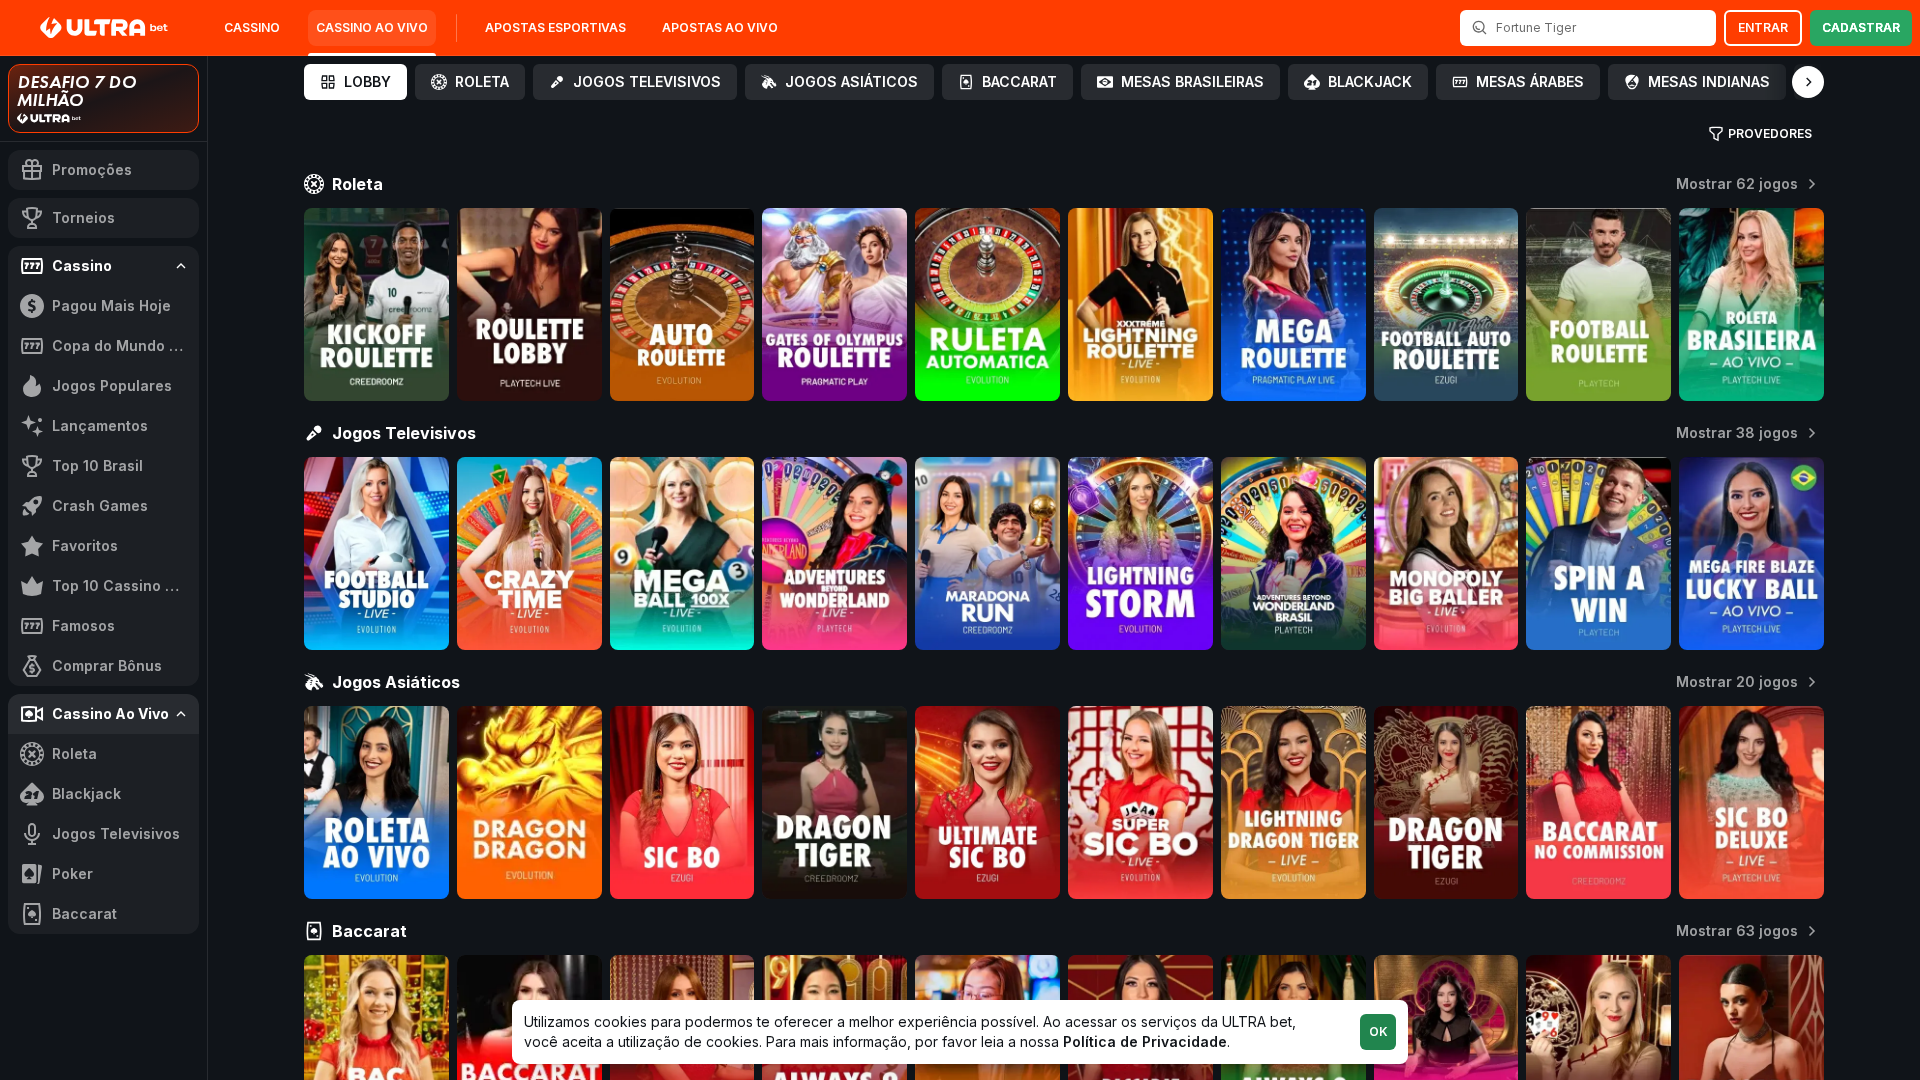Click the sidebar Blackjack cards icon
1920x1080 pixels.
(x=32, y=794)
